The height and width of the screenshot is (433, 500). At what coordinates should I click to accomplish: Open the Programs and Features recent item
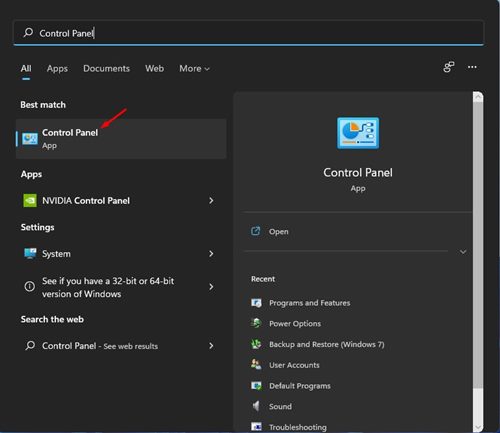tap(300, 303)
